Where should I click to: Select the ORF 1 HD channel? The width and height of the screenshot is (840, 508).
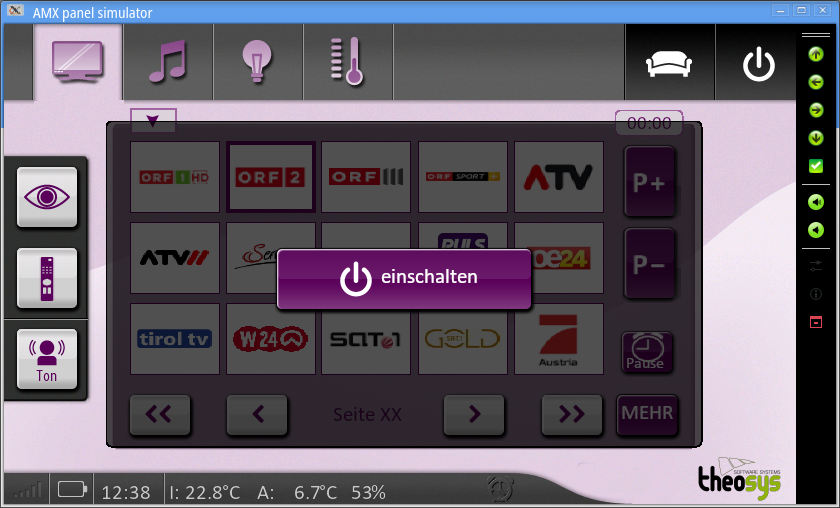(x=175, y=177)
